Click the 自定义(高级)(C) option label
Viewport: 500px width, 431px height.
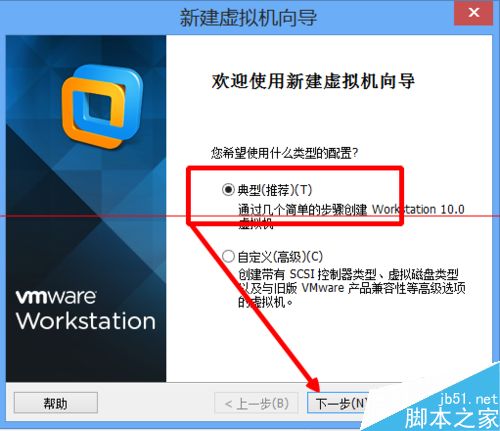280,257
